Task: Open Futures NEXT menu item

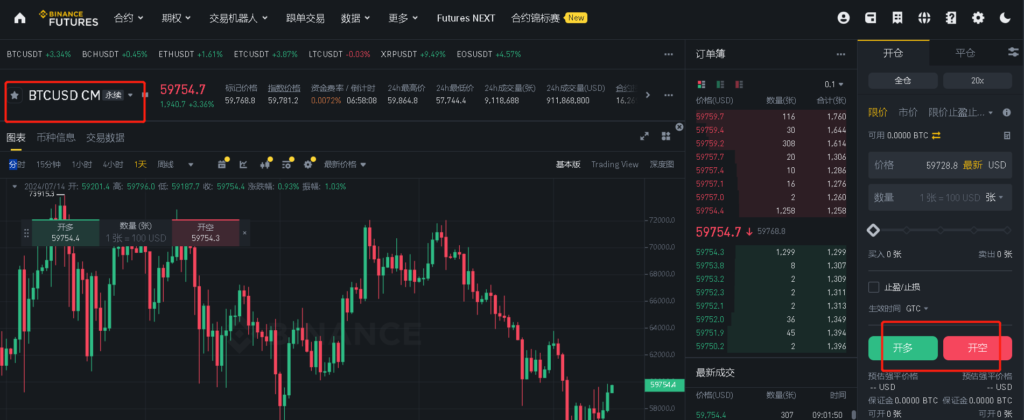Action: pyautogui.click(x=466, y=18)
